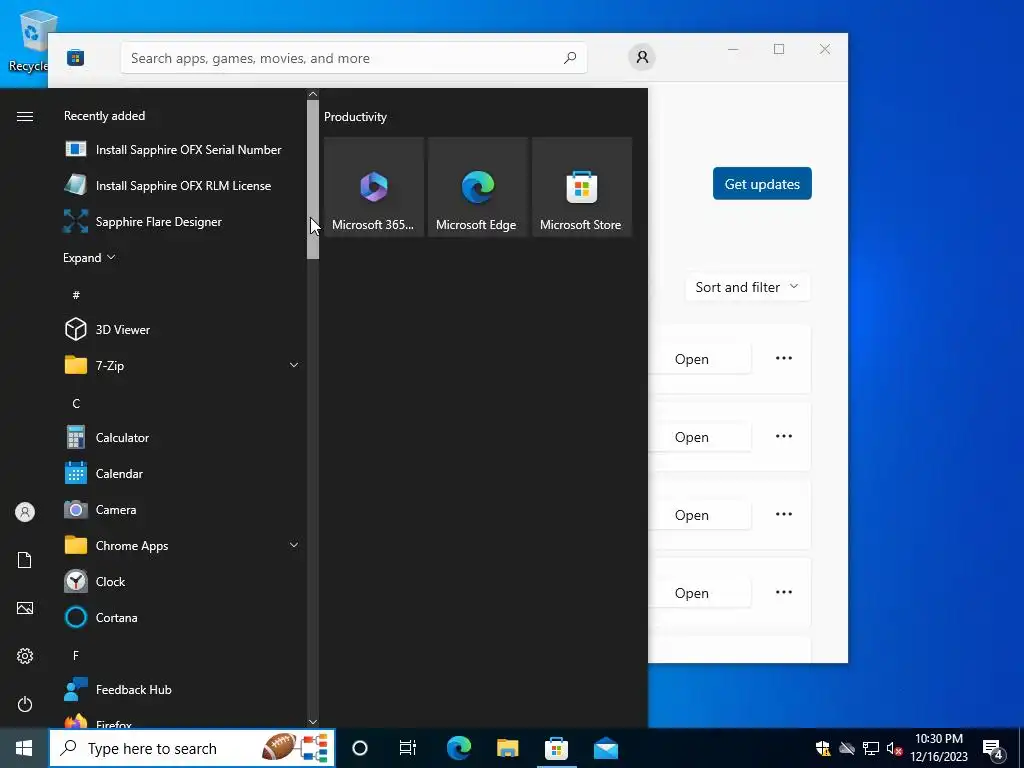The width and height of the screenshot is (1024, 768).
Task: Click the F letter group header
Action: tap(76, 655)
